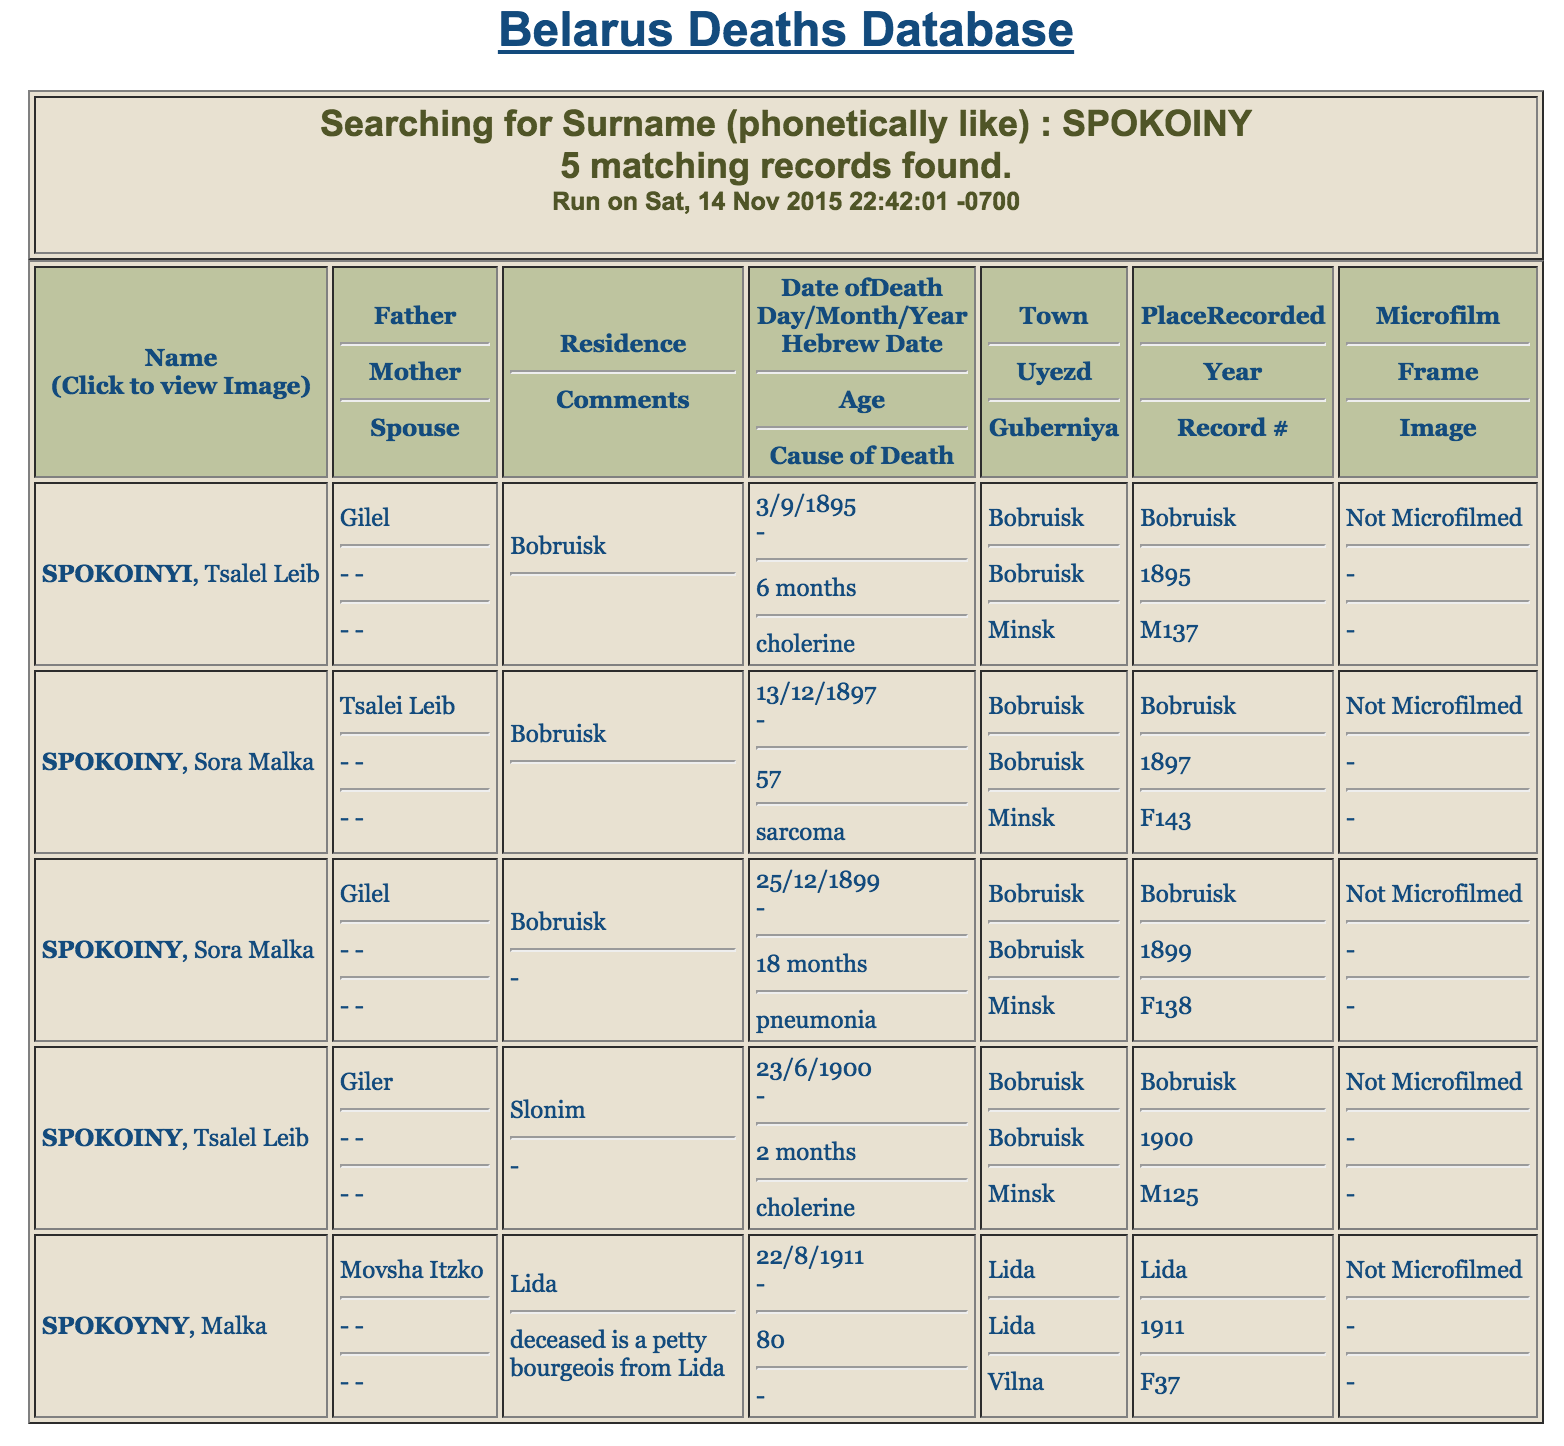Screen dimensions: 1564x1446
Task: Select the pneumonia cause of death text
Action: pos(816,1020)
